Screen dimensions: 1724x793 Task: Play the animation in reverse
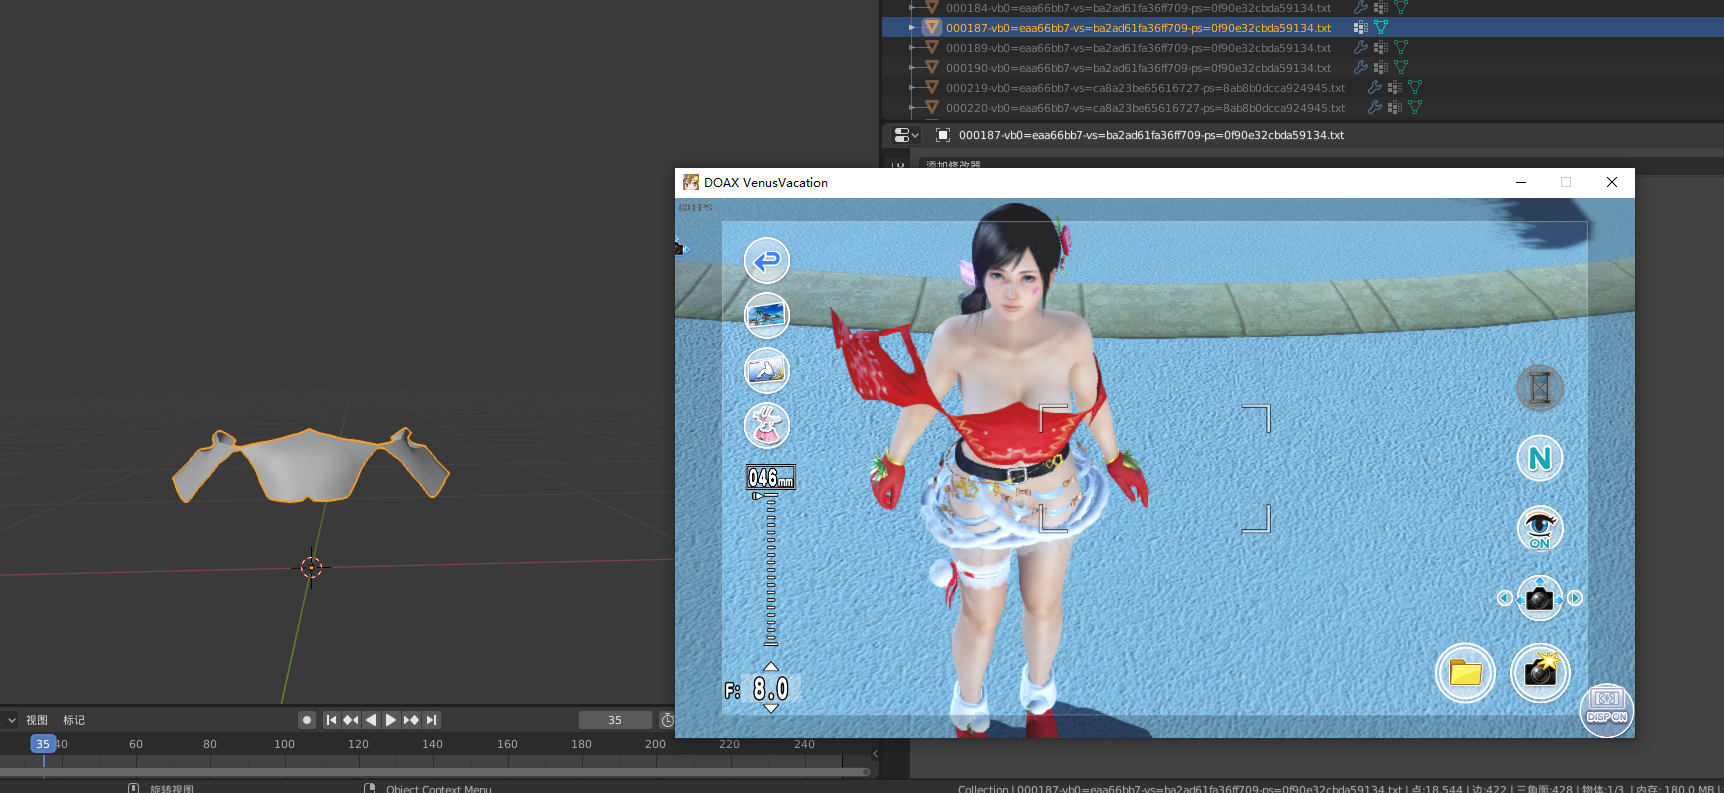tap(371, 720)
